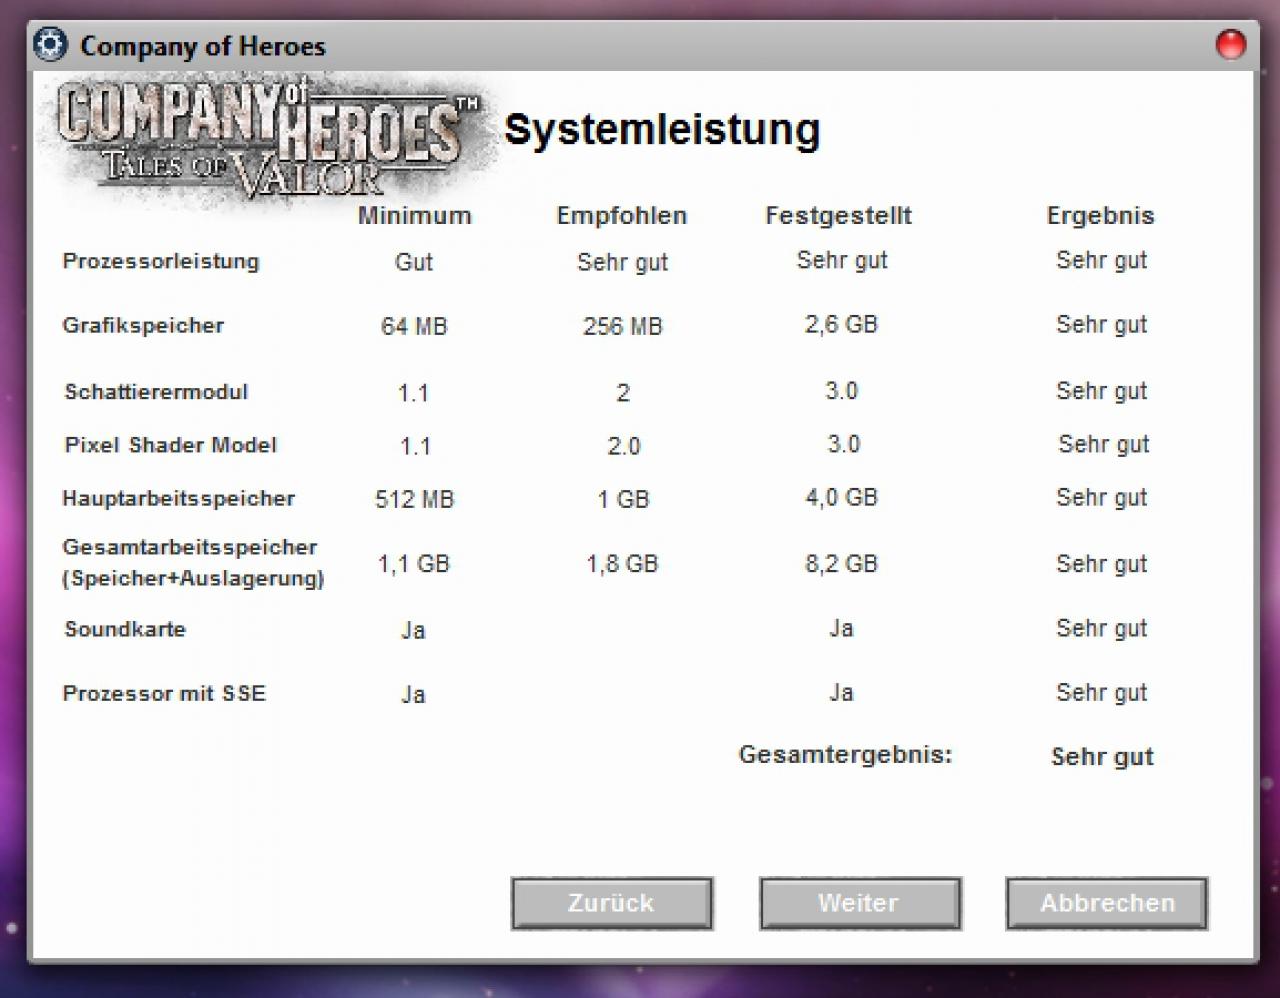Screen dimensions: 1280x998
Task: Select the Prozessorleistung row label
Action: click(x=161, y=261)
